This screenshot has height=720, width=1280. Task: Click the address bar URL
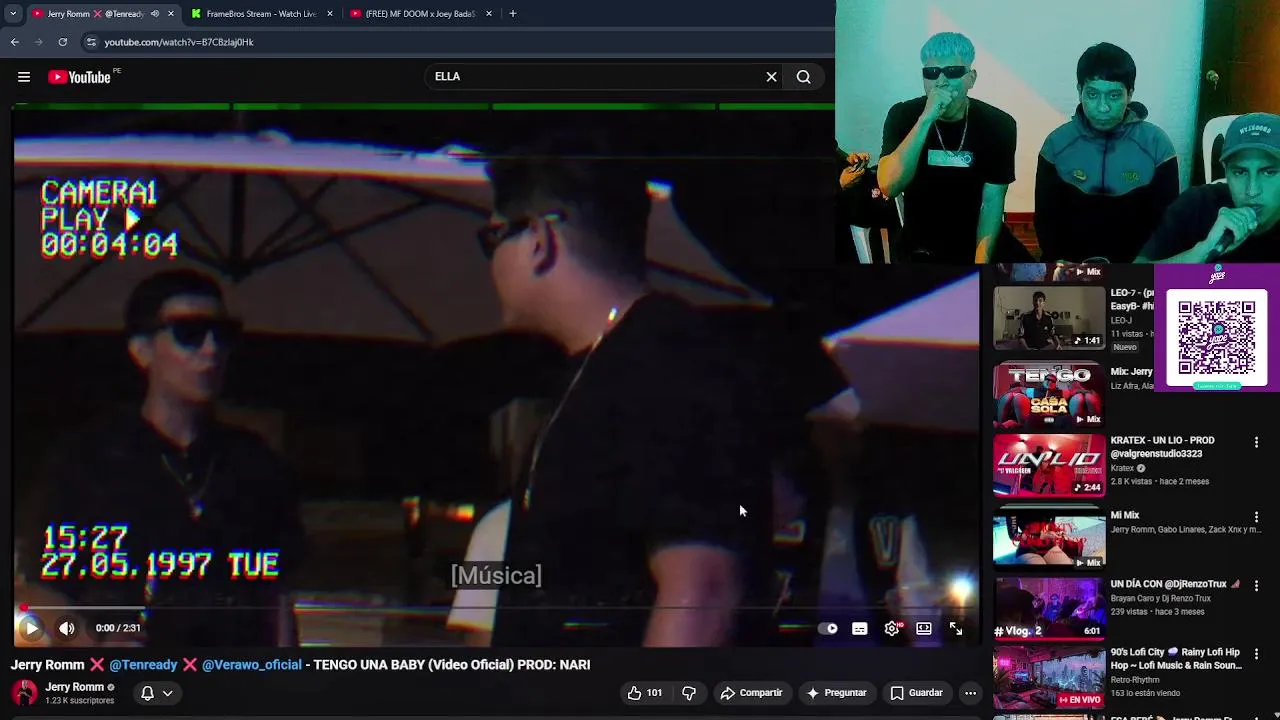[179, 42]
